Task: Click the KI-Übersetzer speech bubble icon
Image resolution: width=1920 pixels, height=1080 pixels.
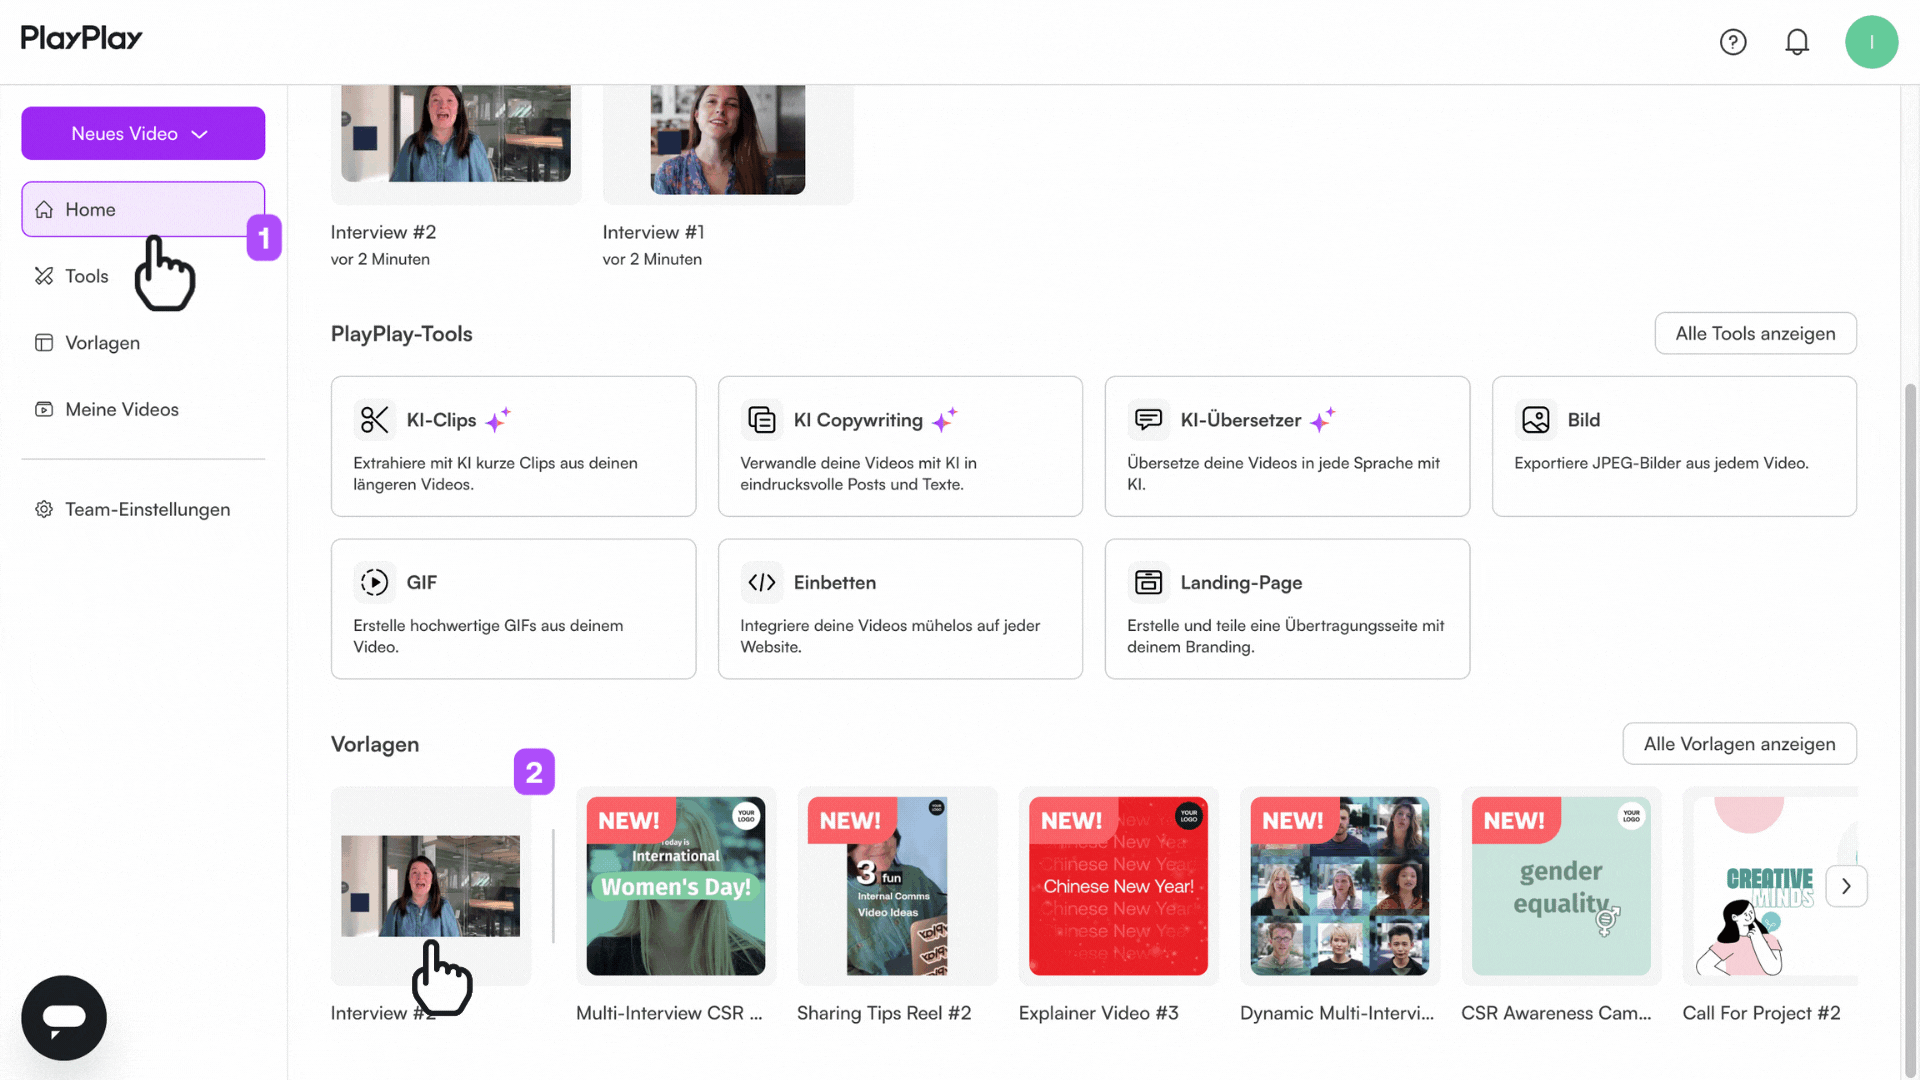Action: [x=1148, y=420]
